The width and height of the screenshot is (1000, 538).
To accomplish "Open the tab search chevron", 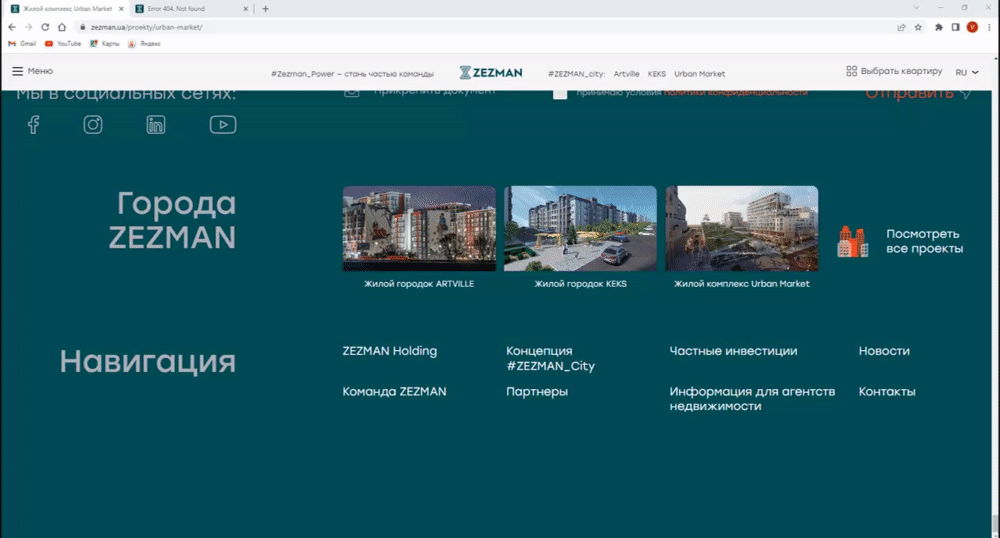I will pos(916,8).
